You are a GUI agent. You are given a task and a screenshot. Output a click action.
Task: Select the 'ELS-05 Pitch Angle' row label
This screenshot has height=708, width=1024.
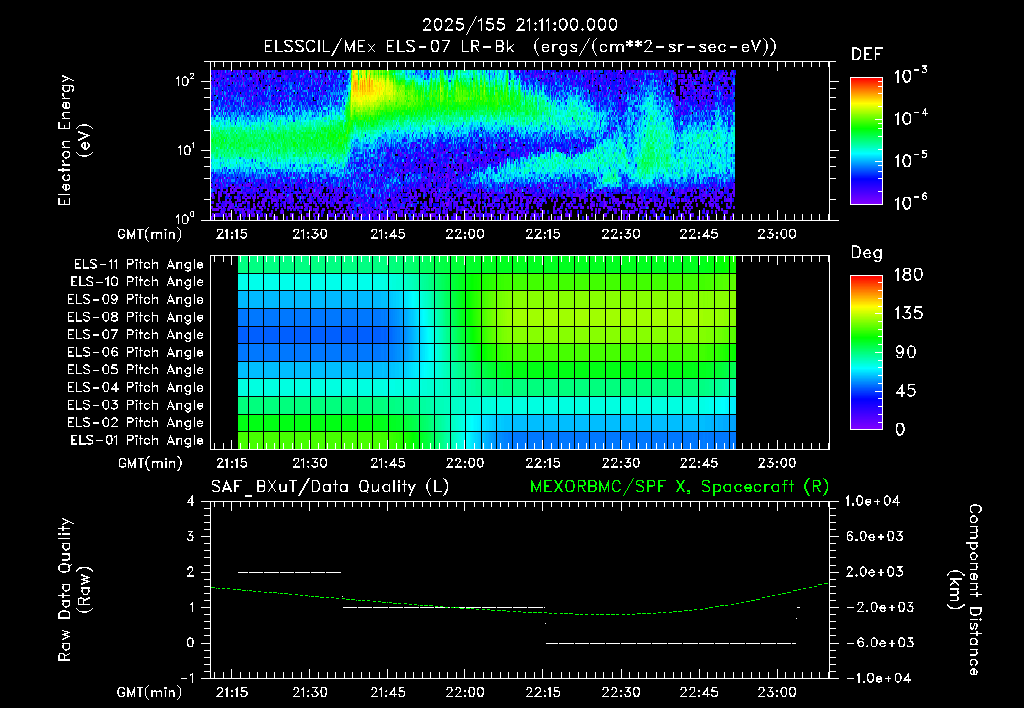point(135,370)
